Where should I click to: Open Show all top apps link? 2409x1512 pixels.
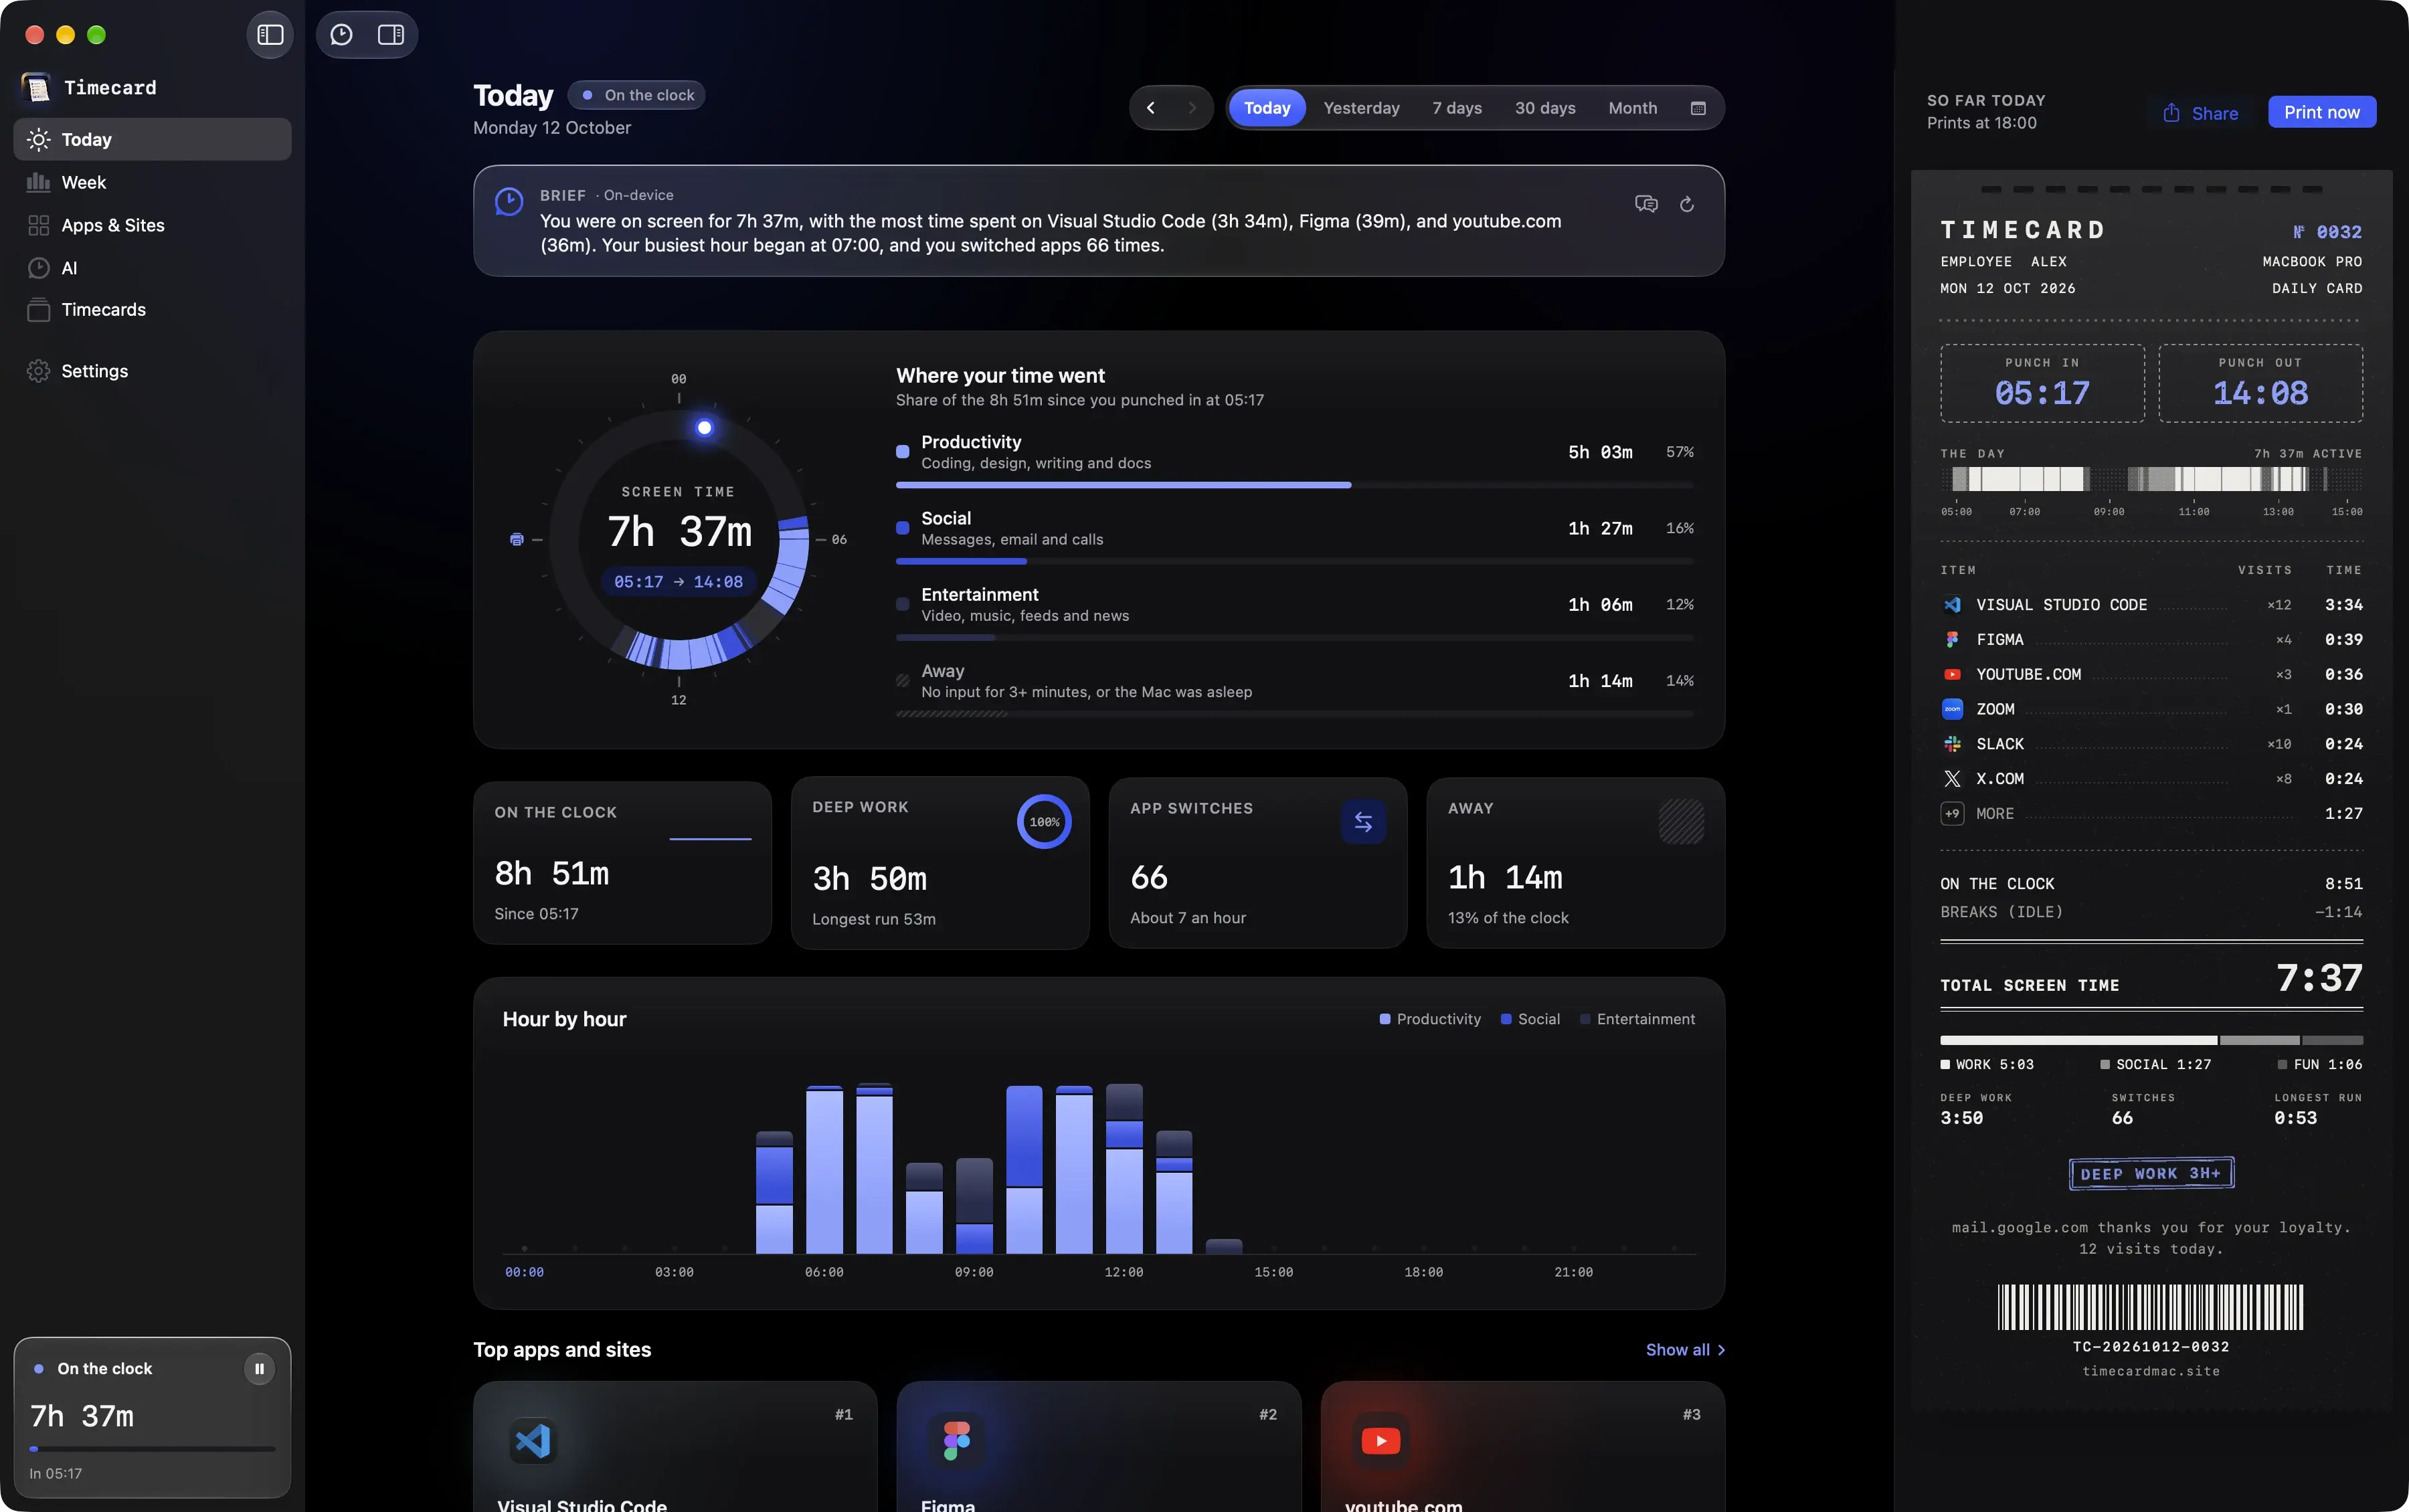coord(1685,1350)
